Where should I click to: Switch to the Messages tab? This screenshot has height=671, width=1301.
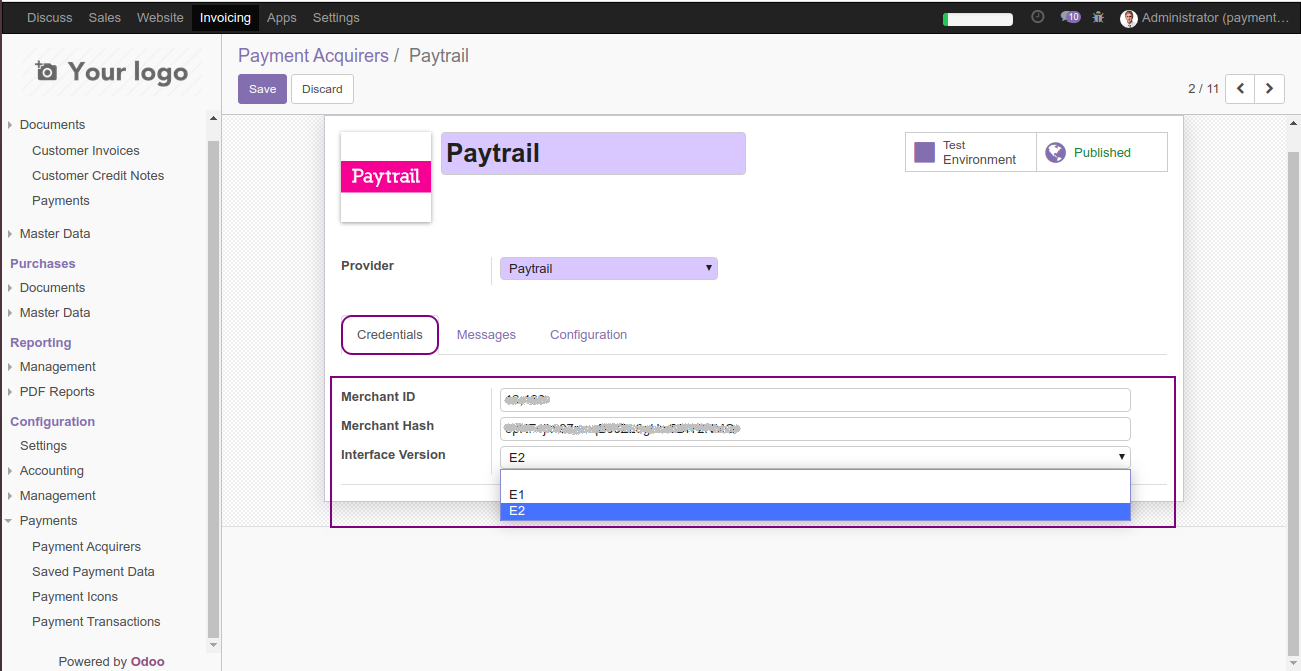tap(486, 335)
